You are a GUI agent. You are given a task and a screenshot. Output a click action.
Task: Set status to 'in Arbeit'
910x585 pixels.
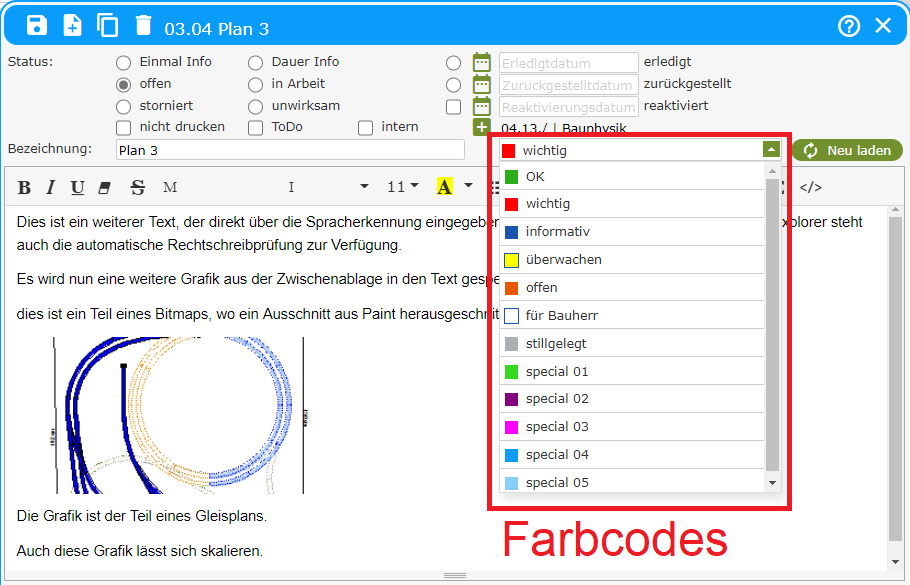(256, 84)
